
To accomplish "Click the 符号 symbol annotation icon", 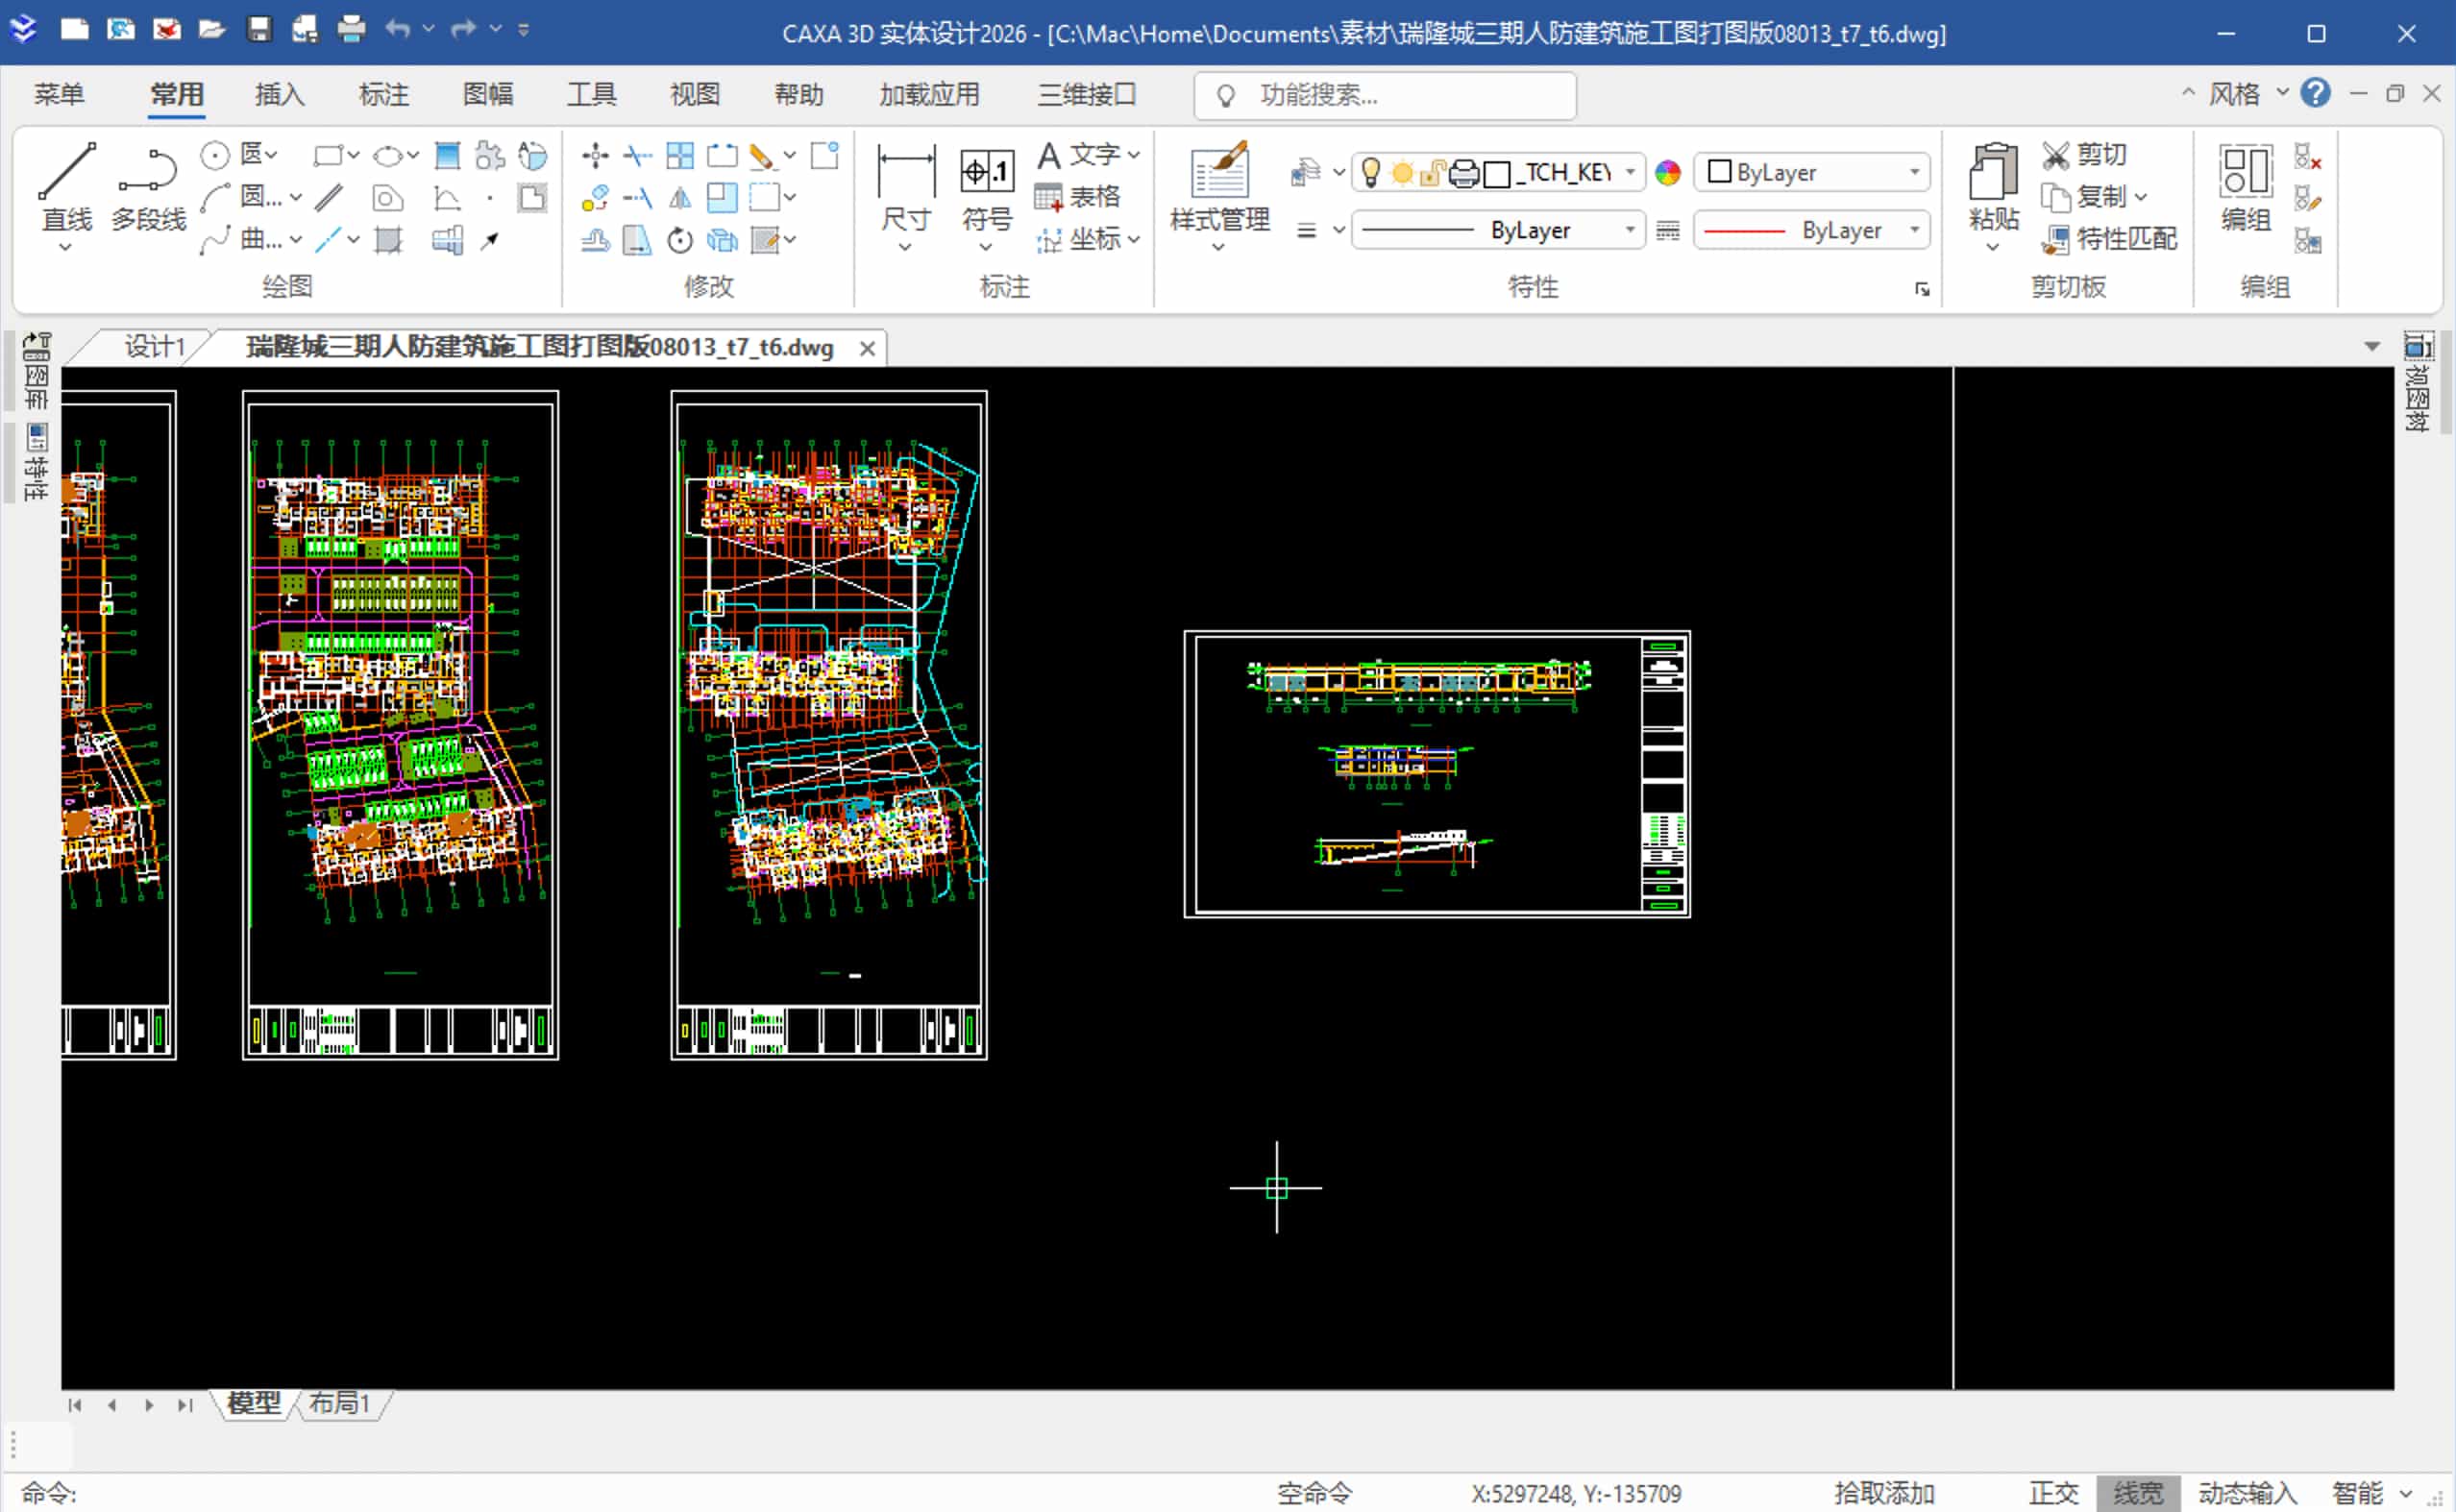I will pyautogui.click(x=986, y=172).
